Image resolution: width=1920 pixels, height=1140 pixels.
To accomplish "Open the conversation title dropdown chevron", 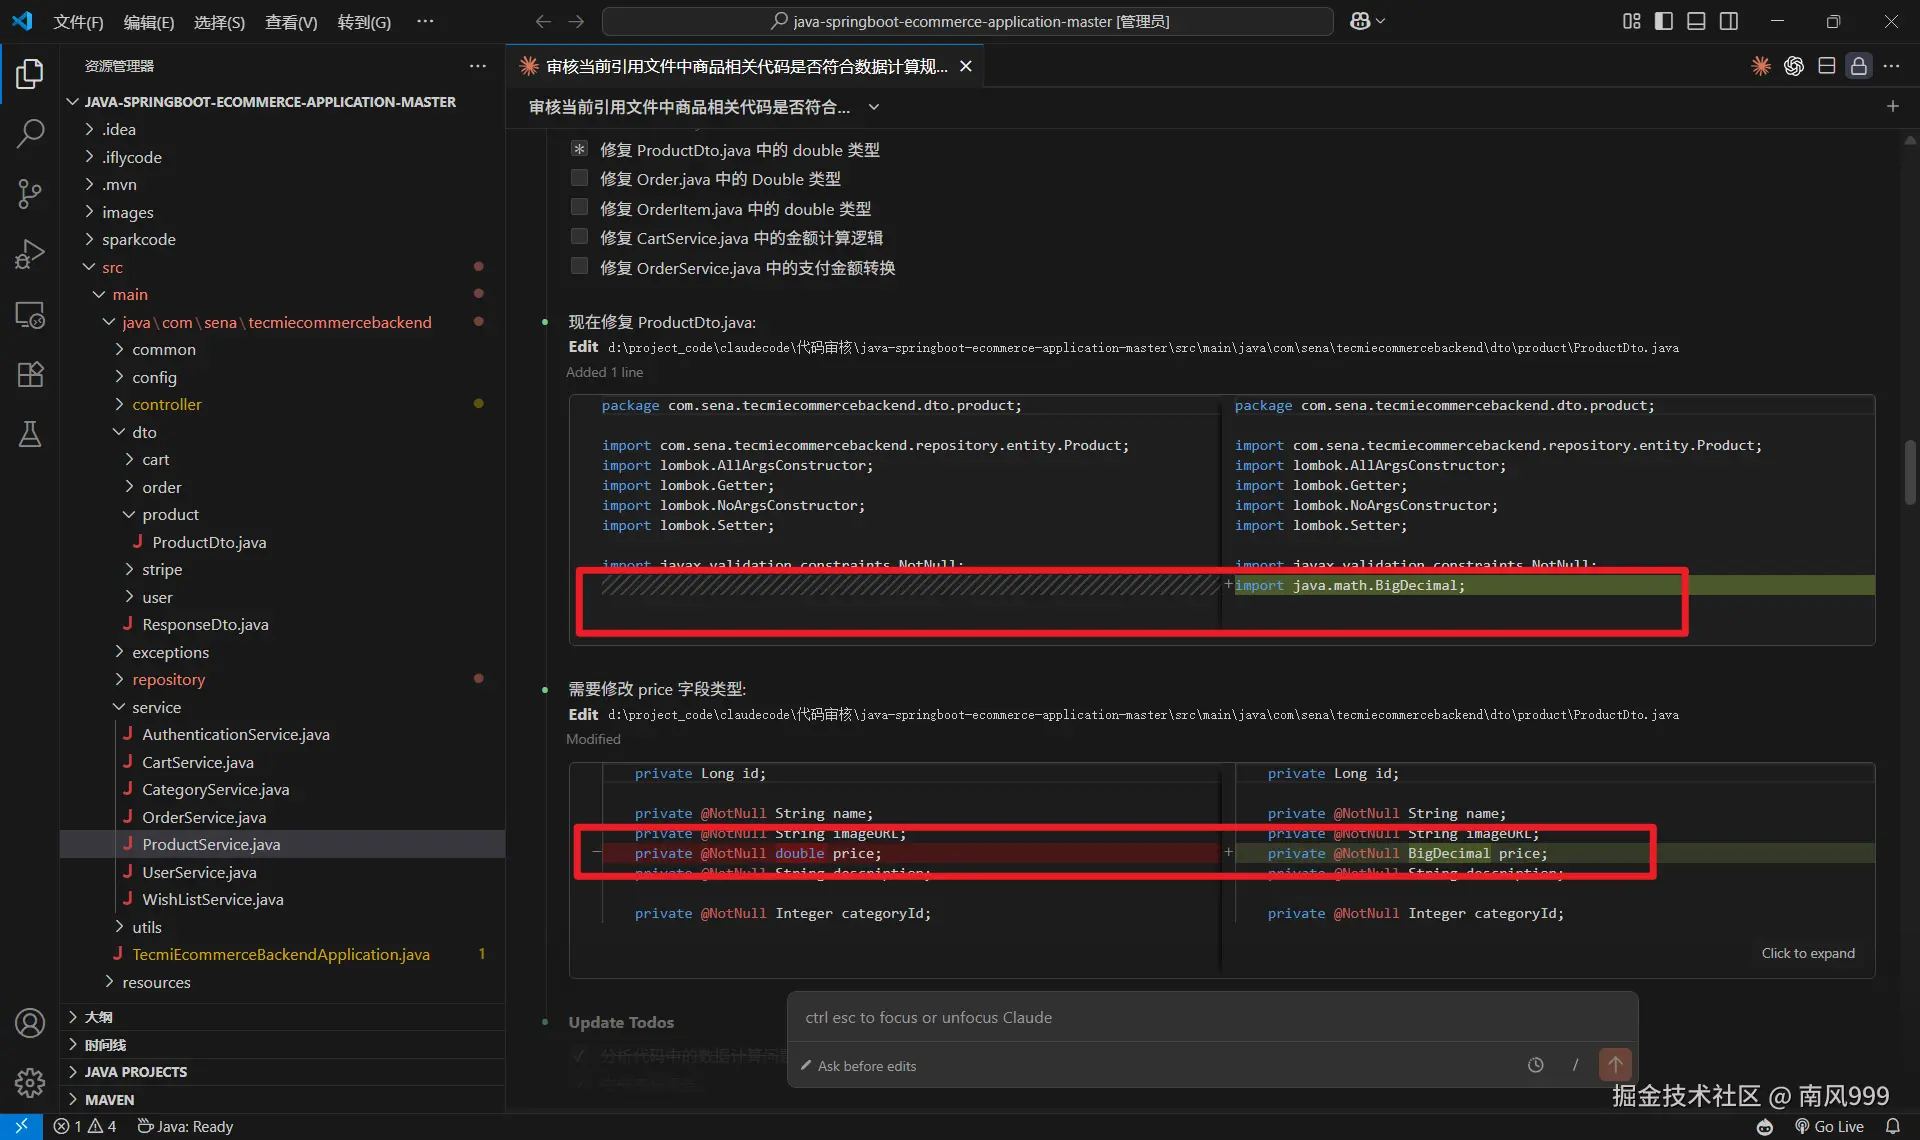I will [874, 107].
